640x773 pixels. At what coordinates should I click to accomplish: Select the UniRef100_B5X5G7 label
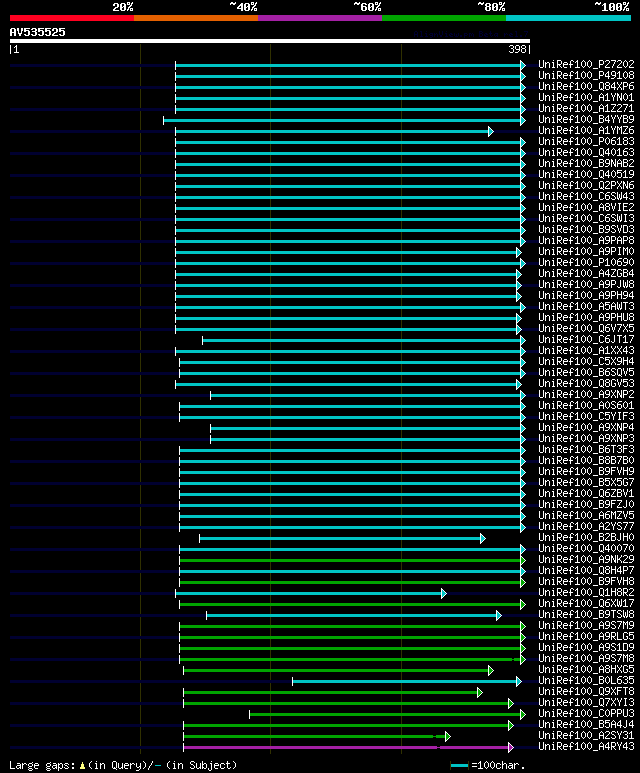pyautogui.click(x=586, y=483)
